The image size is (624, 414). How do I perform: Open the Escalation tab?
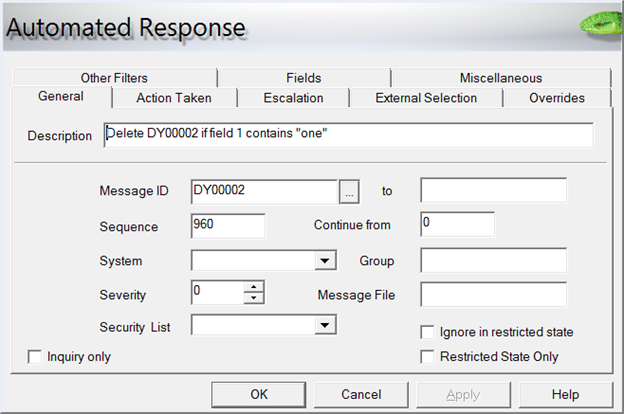tap(294, 98)
